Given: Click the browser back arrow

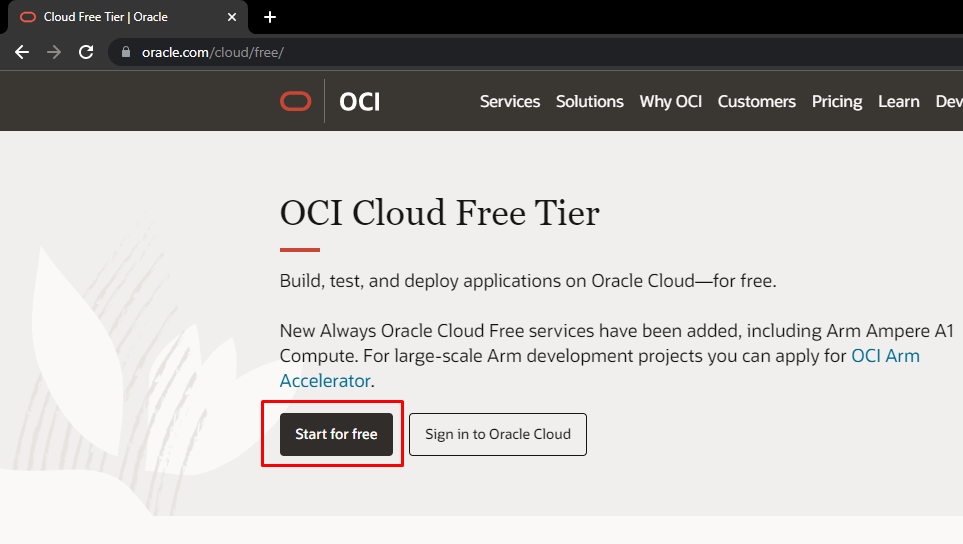Looking at the screenshot, I should pyautogui.click(x=22, y=52).
